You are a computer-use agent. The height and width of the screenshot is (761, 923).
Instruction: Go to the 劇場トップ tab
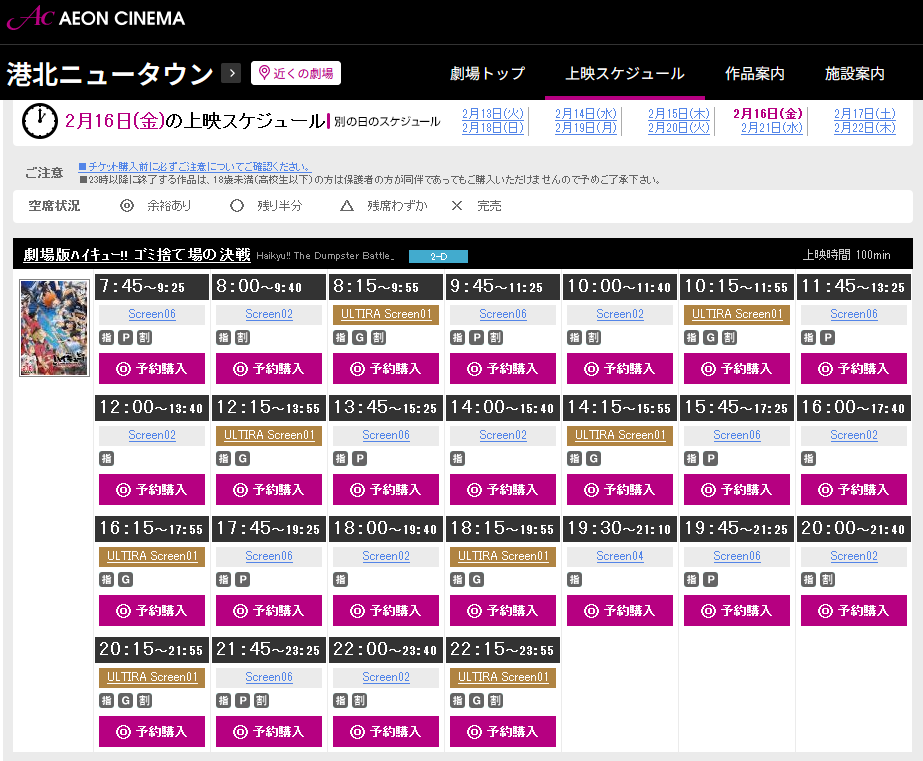487,73
